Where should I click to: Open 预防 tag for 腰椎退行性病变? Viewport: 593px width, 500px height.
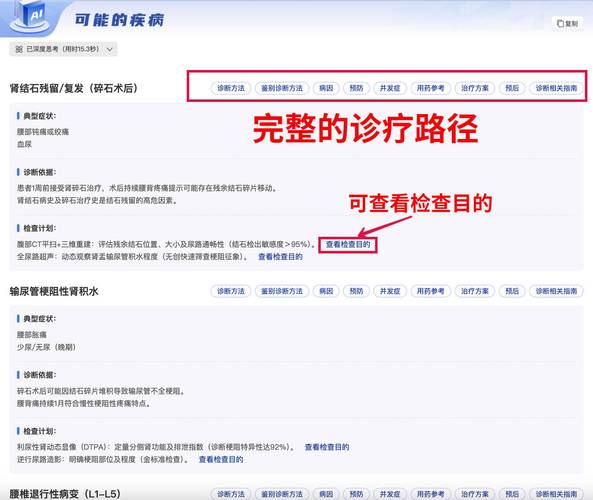[356, 494]
